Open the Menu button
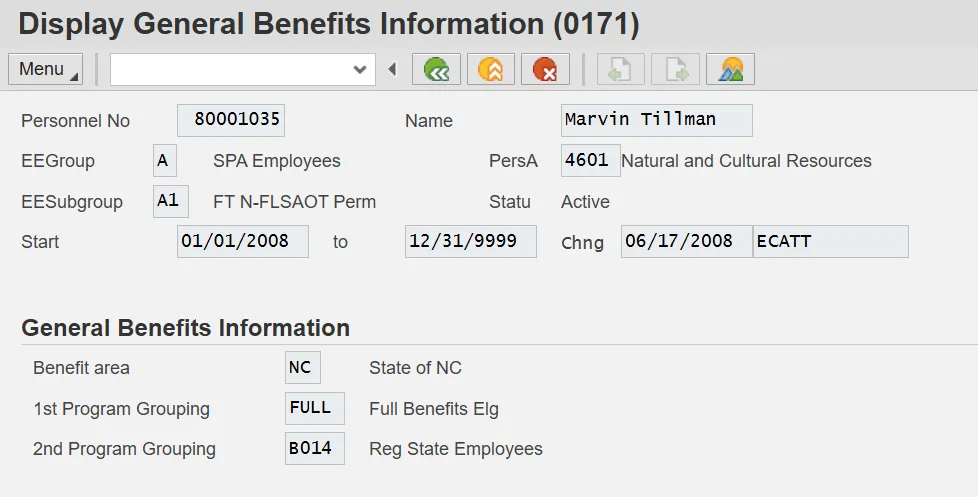 click(45, 69)
